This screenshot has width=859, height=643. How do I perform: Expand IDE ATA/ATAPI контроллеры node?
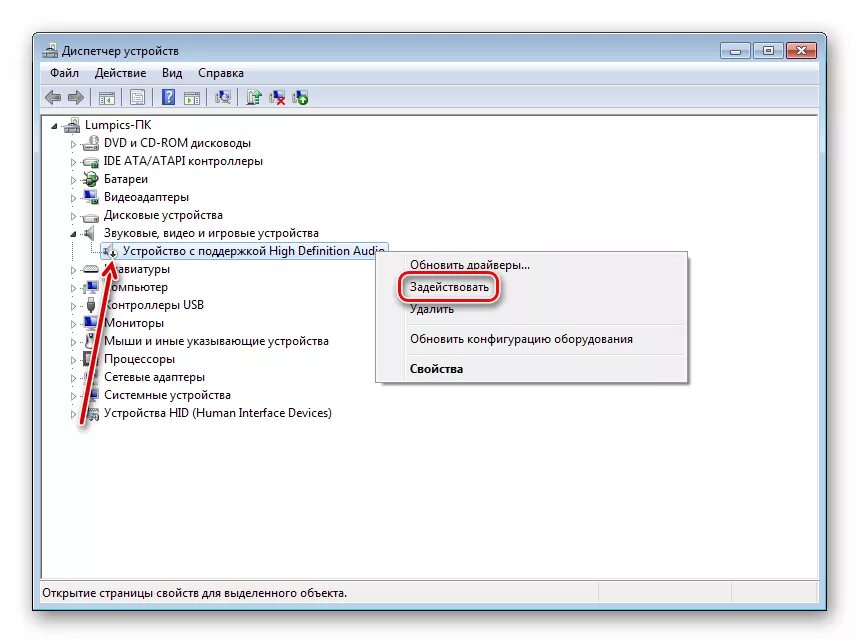click(x=73, y=162)
